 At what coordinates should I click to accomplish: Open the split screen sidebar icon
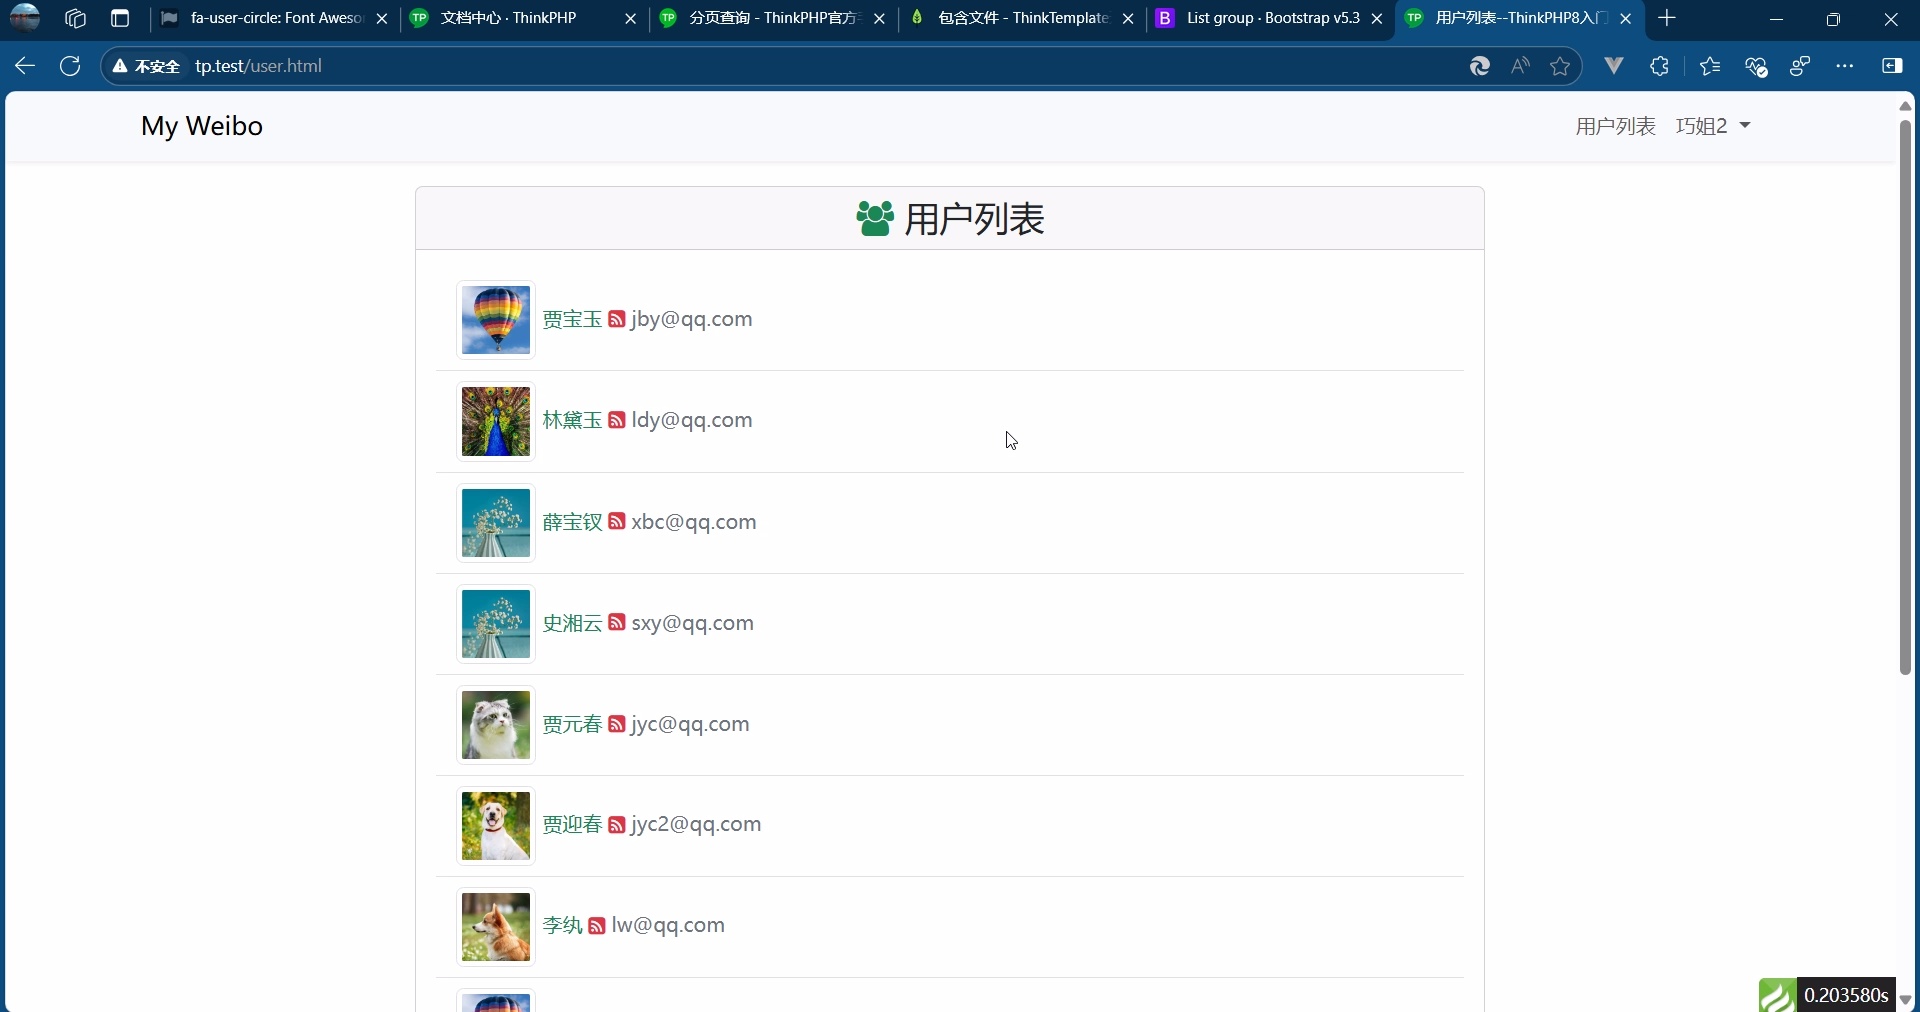click(1893, 66)
